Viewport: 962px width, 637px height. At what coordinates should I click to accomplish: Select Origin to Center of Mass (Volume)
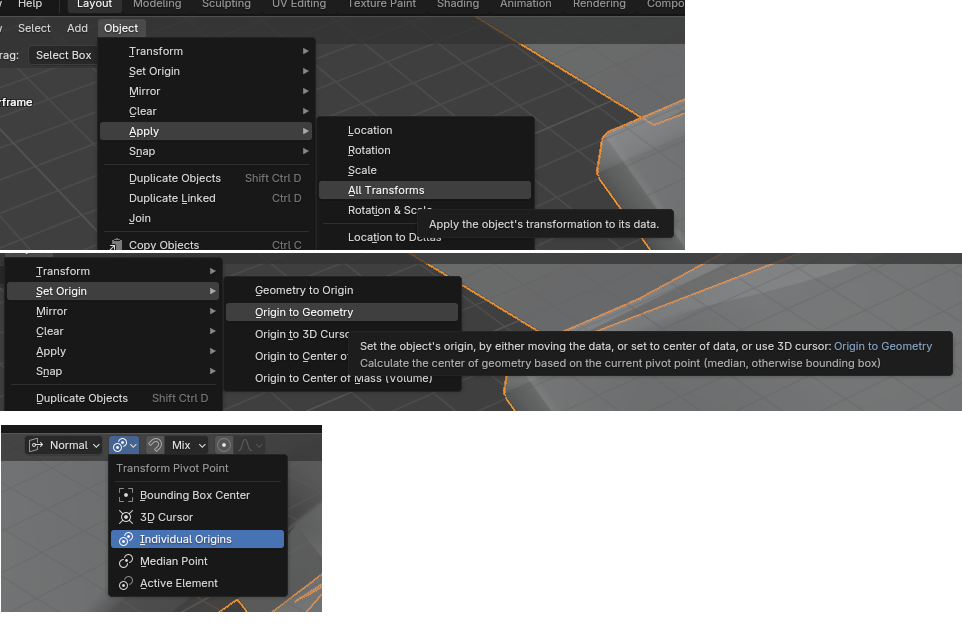342,378
